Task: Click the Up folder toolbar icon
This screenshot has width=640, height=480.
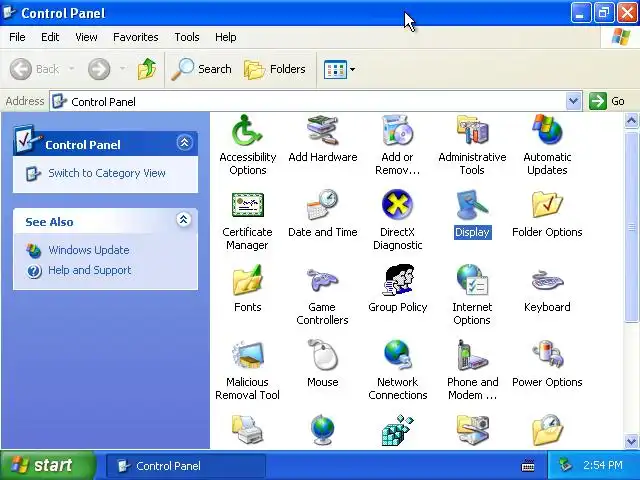Action: (147, 69)
